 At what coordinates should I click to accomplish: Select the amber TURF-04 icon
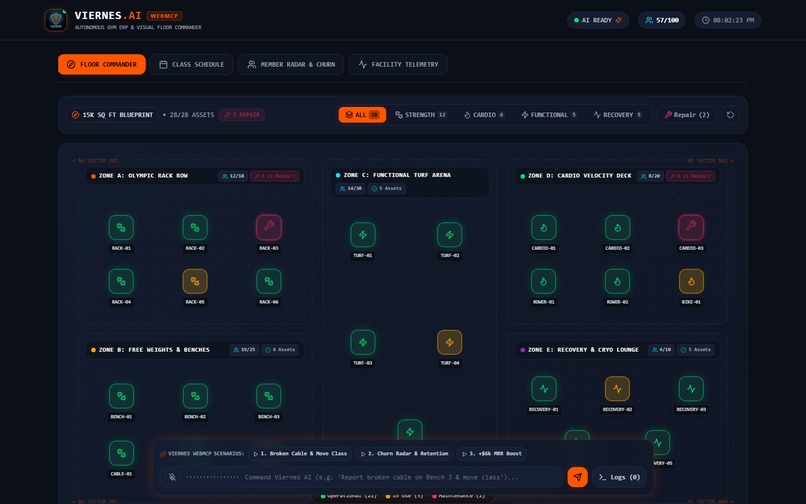click(x=450, y=343)
